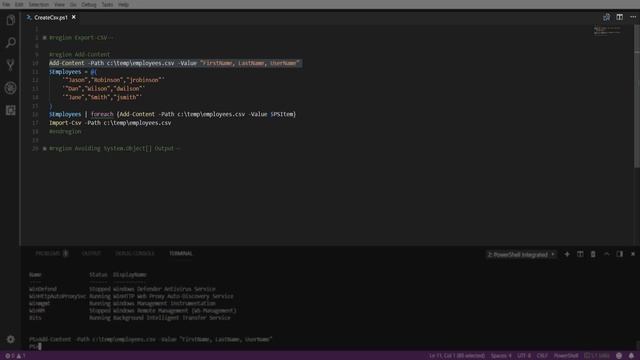Open notifications bell in status bar
Image resolution: width=640 pixels, height=360 pixels.
click(x=631, y=356)
